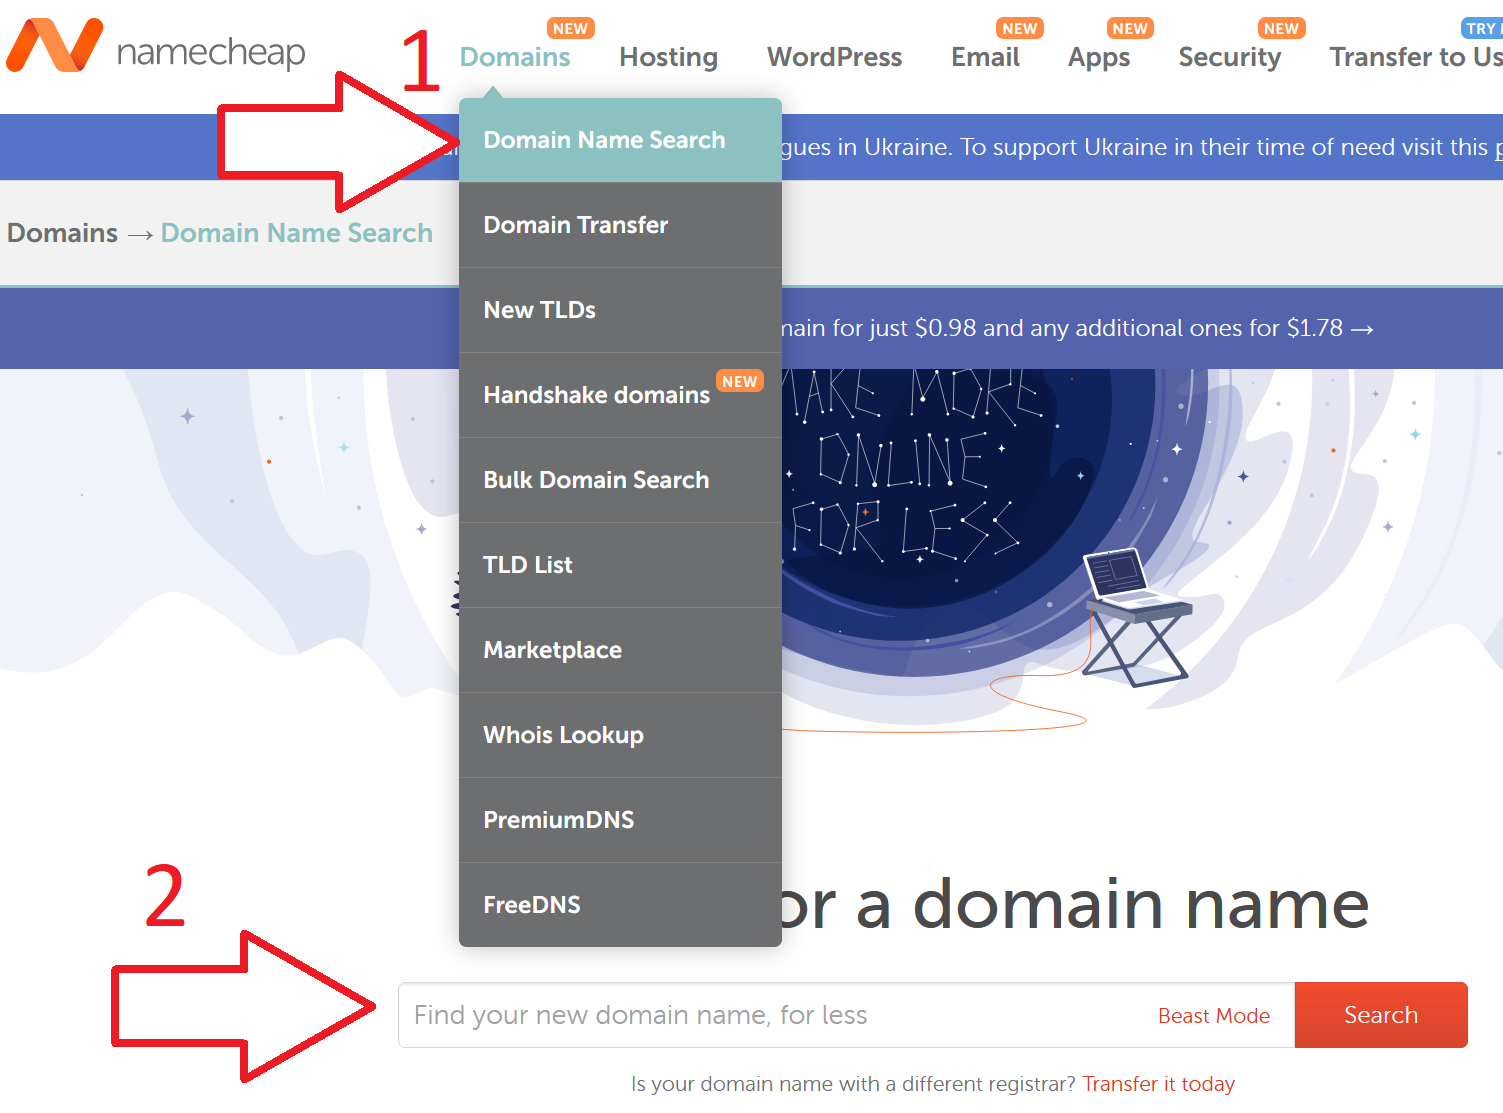Open the Domains nav menu

(515, 57)
